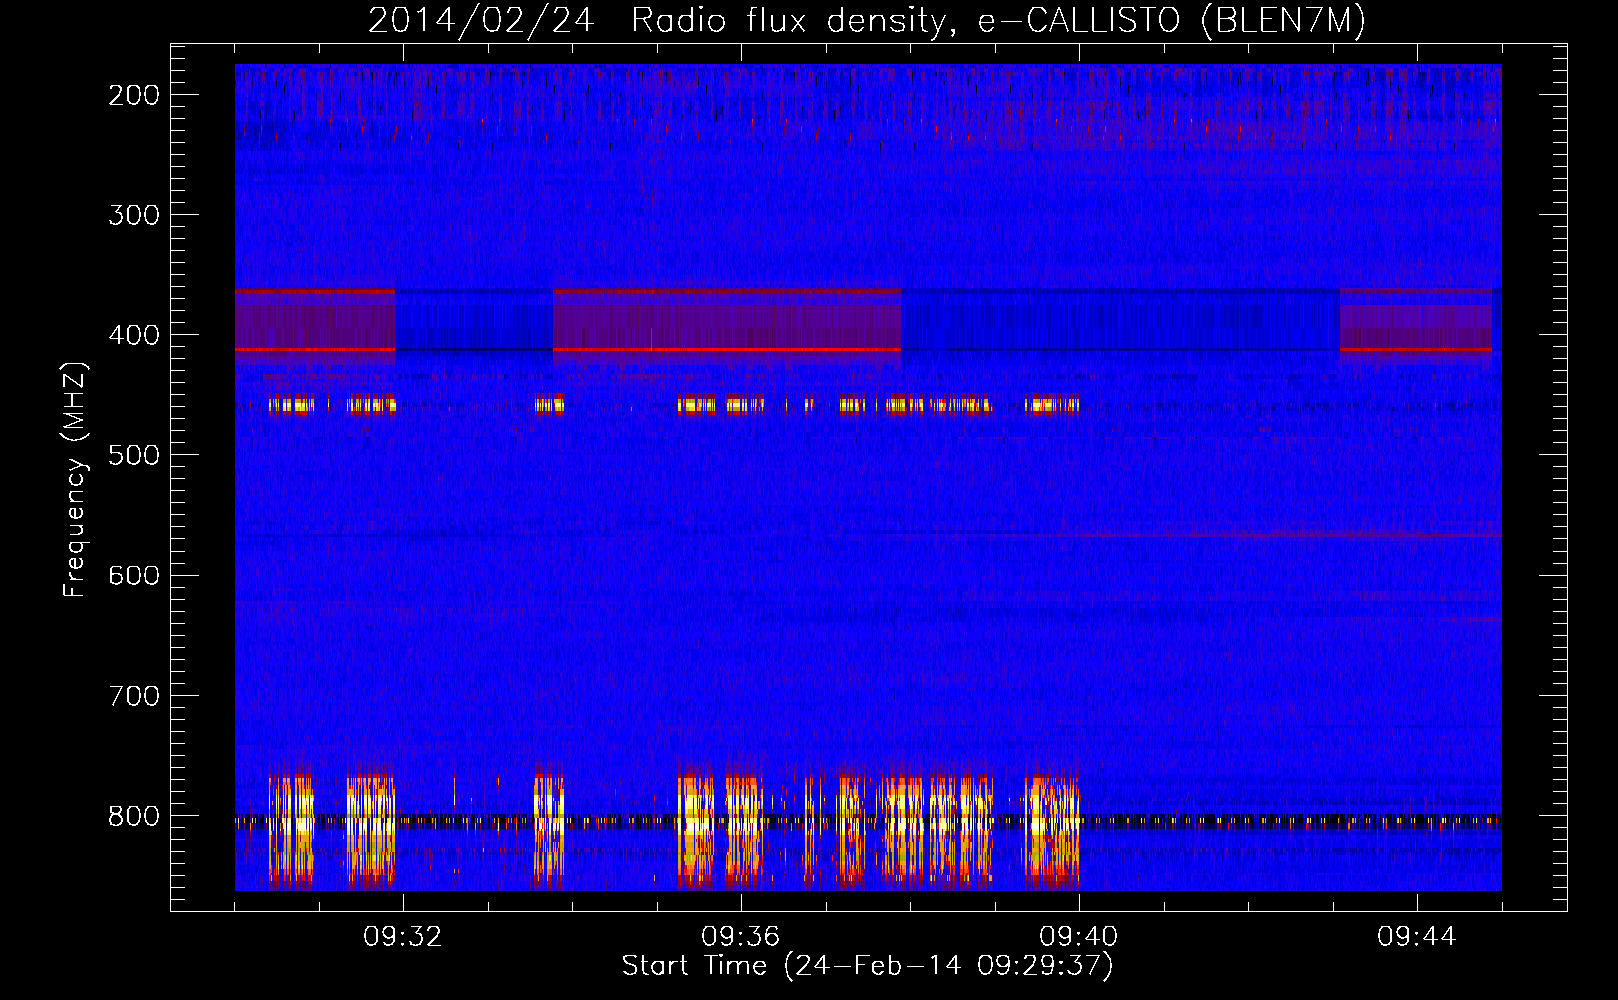Click the 400 frequency tick label

click(134, 335)
